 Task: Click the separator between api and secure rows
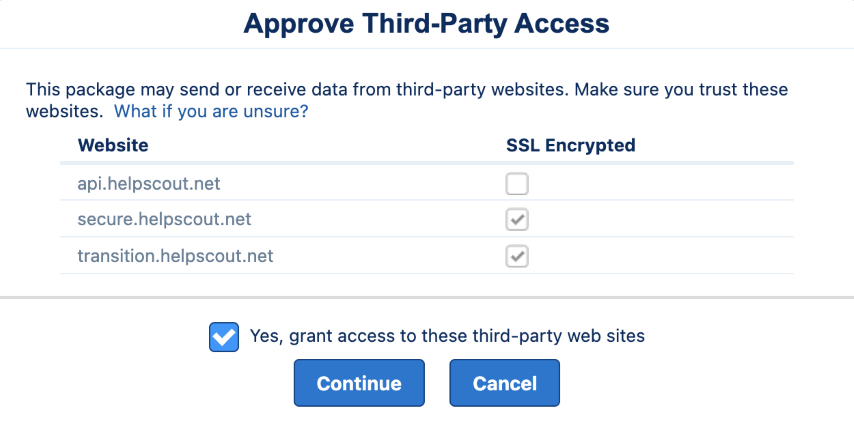point(427,201)
